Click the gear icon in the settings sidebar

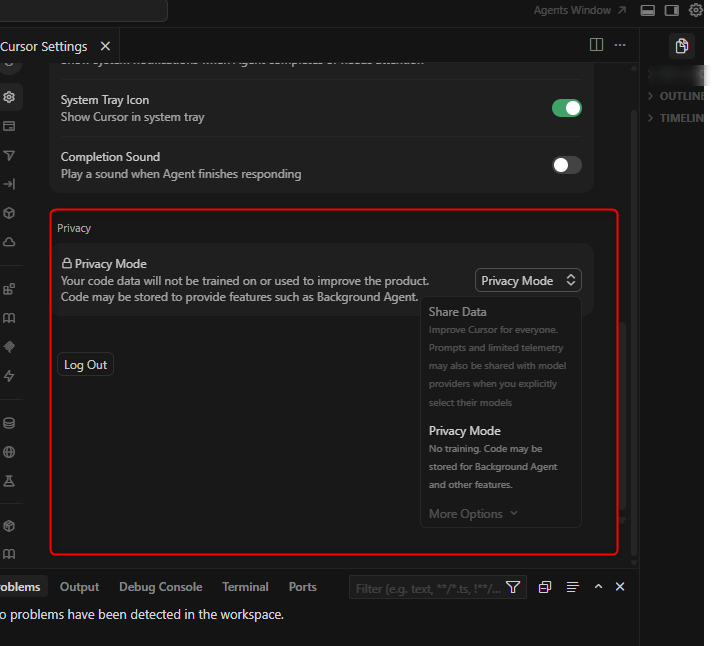[x=9, y=97]
